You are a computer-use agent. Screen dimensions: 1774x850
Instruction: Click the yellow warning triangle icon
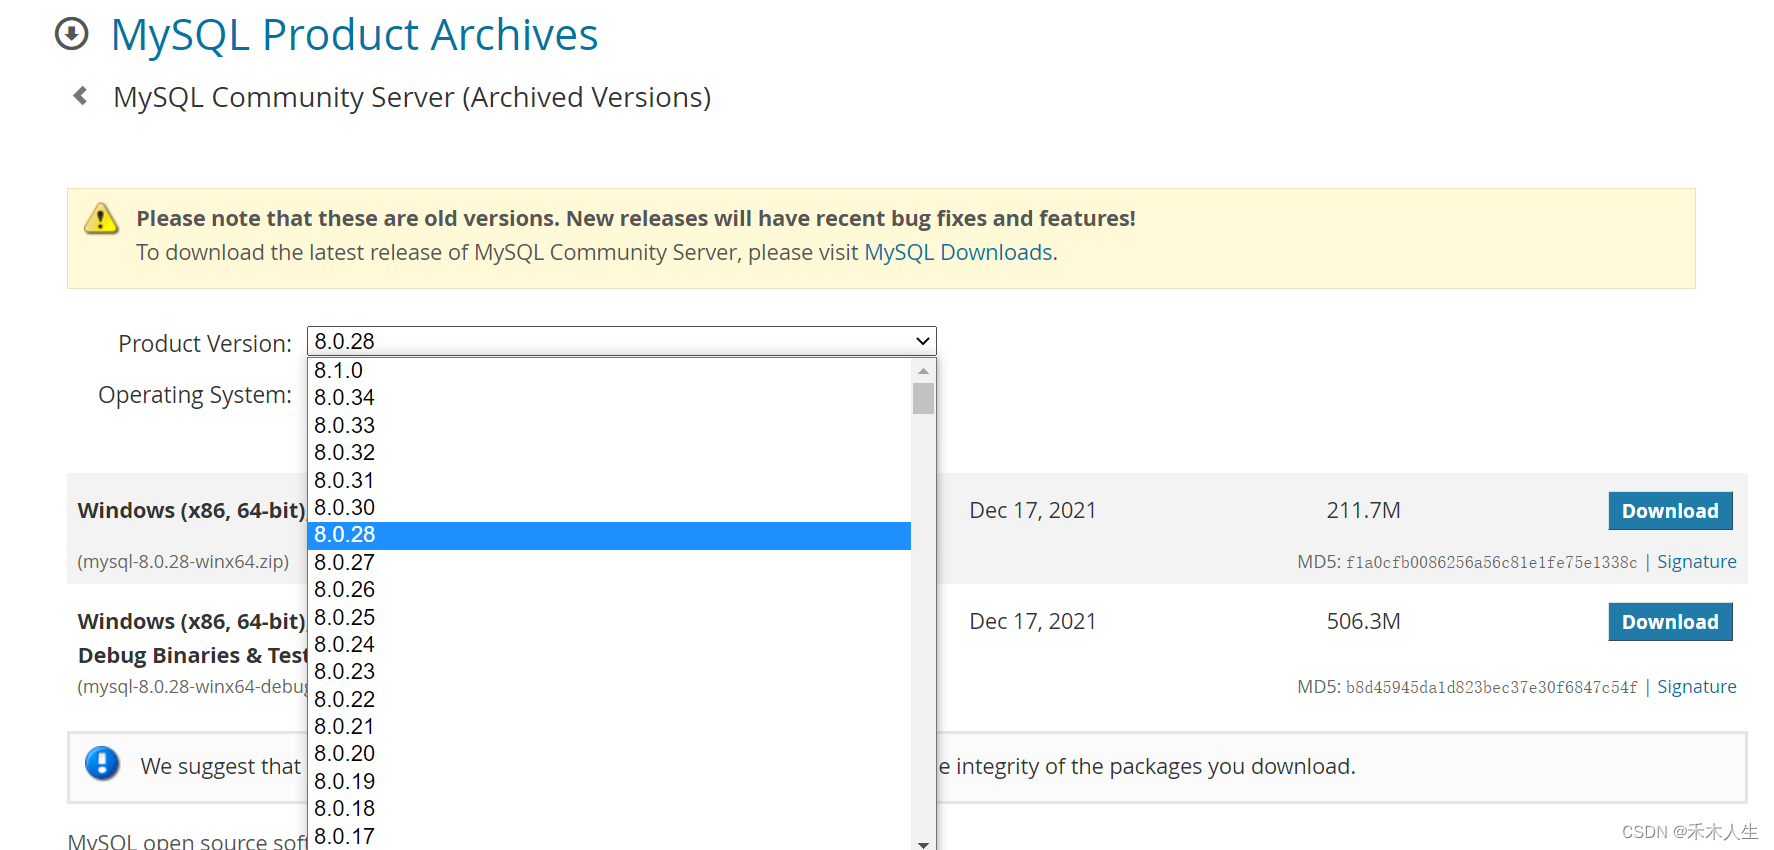pyautogui.click(x=100, y=219)
